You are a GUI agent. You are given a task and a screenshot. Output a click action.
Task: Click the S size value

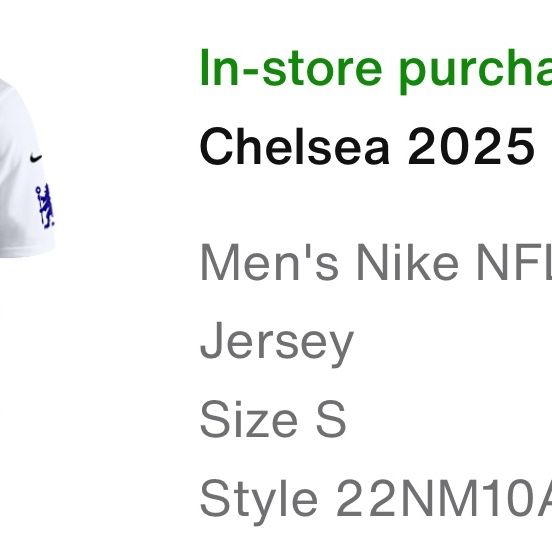point(331,419)
